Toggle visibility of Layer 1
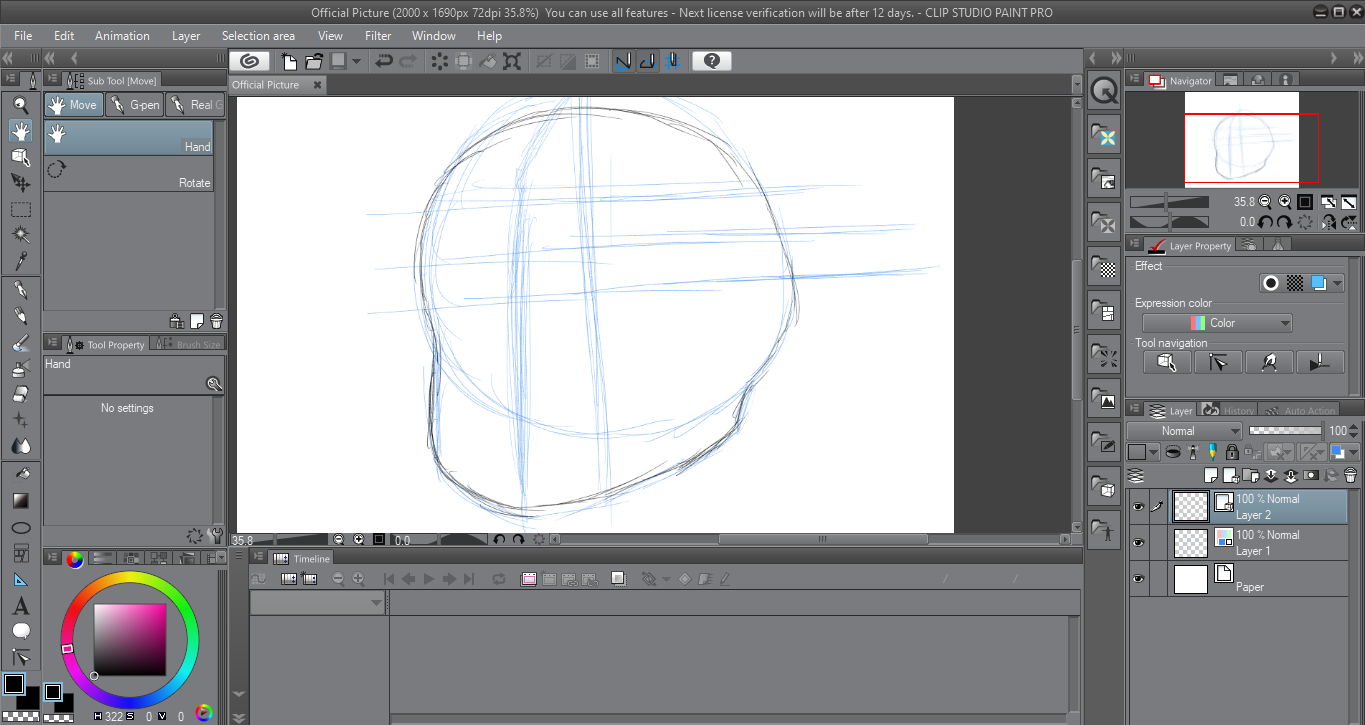The width and height of the screenshot is (1365, 725). point(1138,543)
